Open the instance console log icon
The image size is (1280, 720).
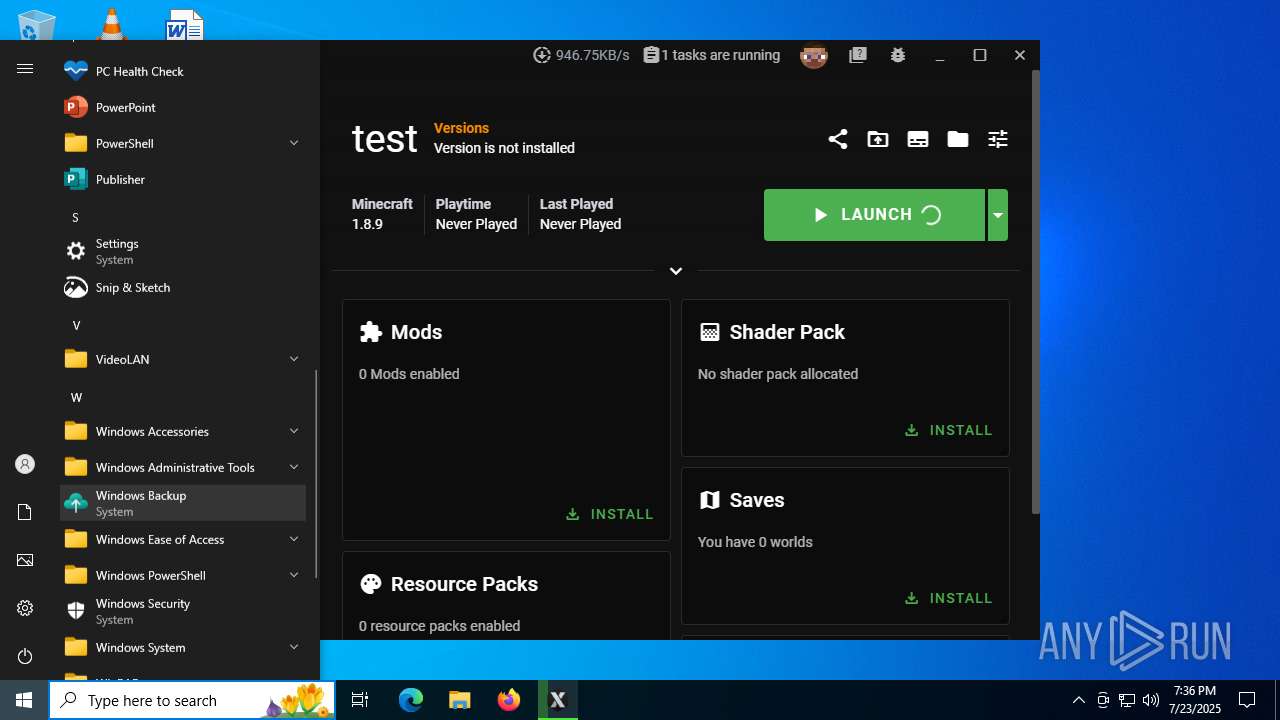[x=918, y=139]
